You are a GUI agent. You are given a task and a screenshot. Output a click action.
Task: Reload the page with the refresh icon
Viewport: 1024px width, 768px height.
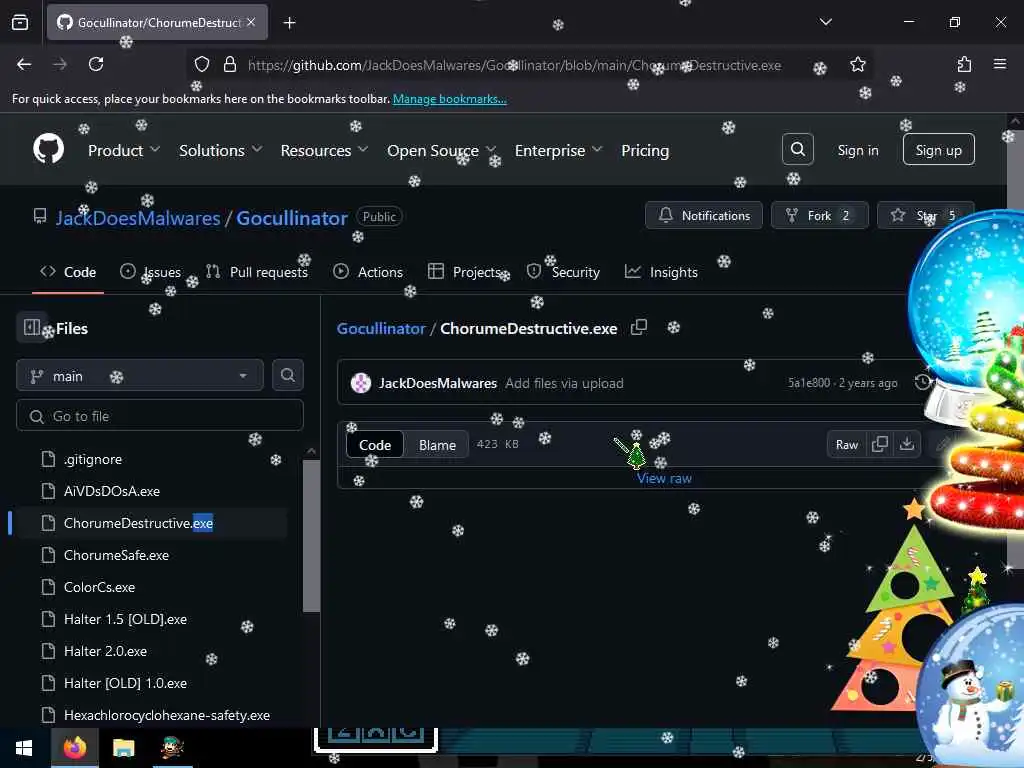[96, 64]
